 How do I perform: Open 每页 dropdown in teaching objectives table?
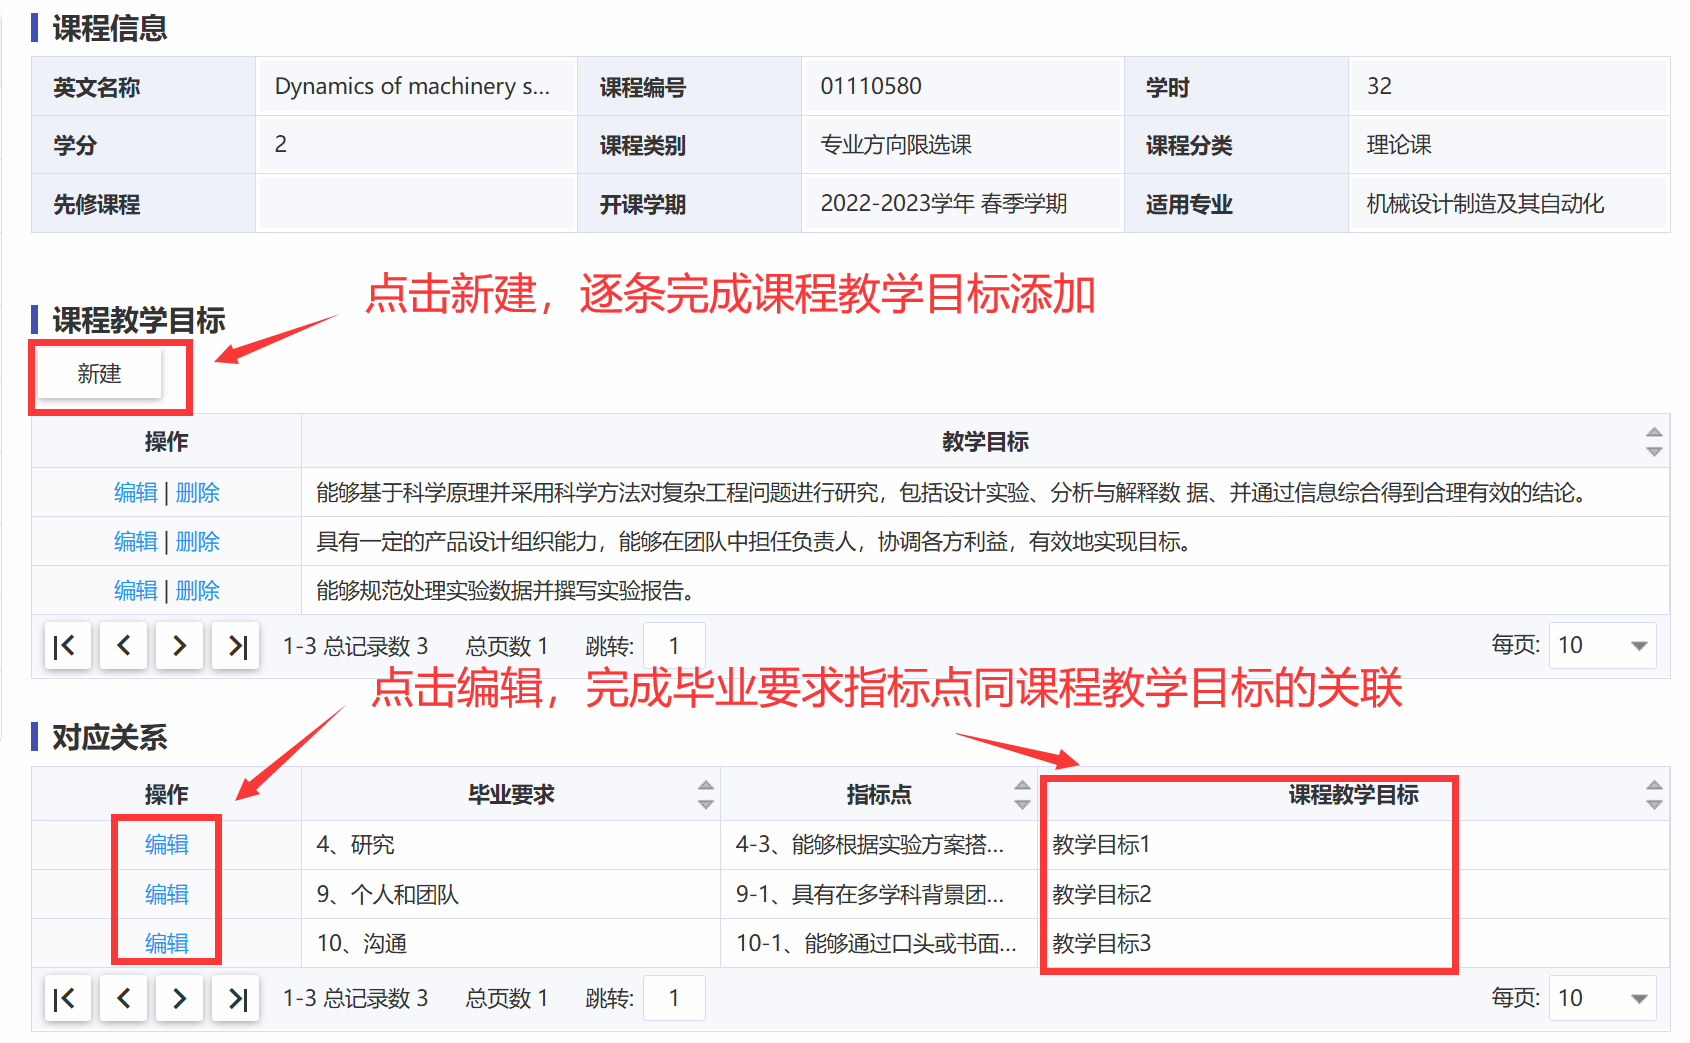pos(1602,646)
